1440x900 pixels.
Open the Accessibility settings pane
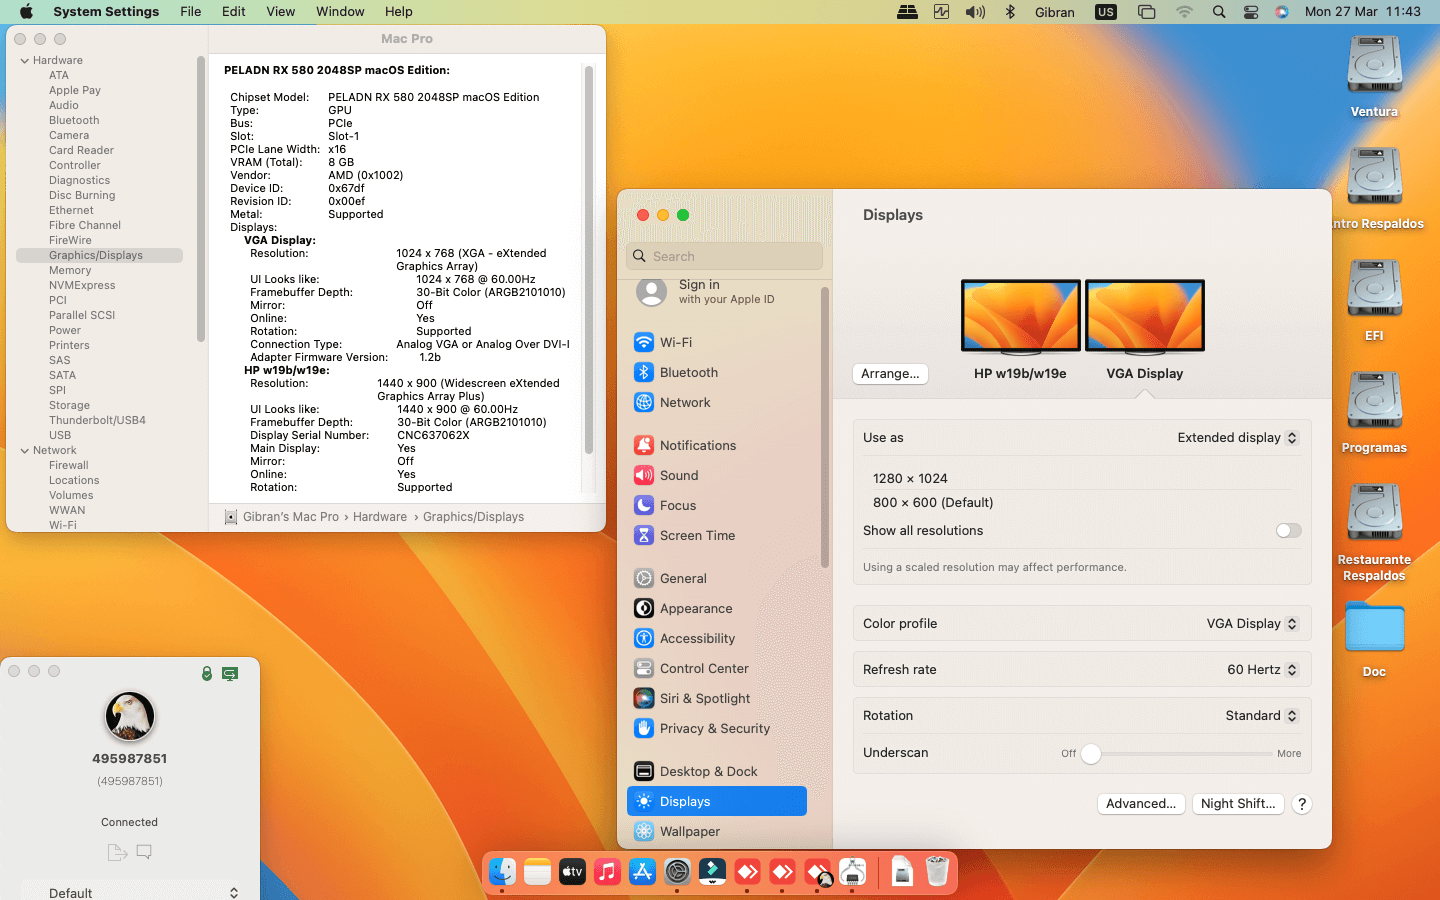pos(697,638)
